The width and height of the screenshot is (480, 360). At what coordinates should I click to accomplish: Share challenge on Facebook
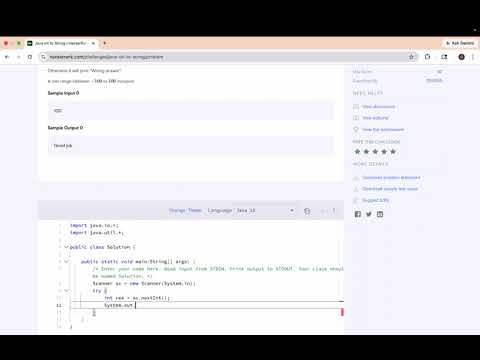(x=358, y=214)
